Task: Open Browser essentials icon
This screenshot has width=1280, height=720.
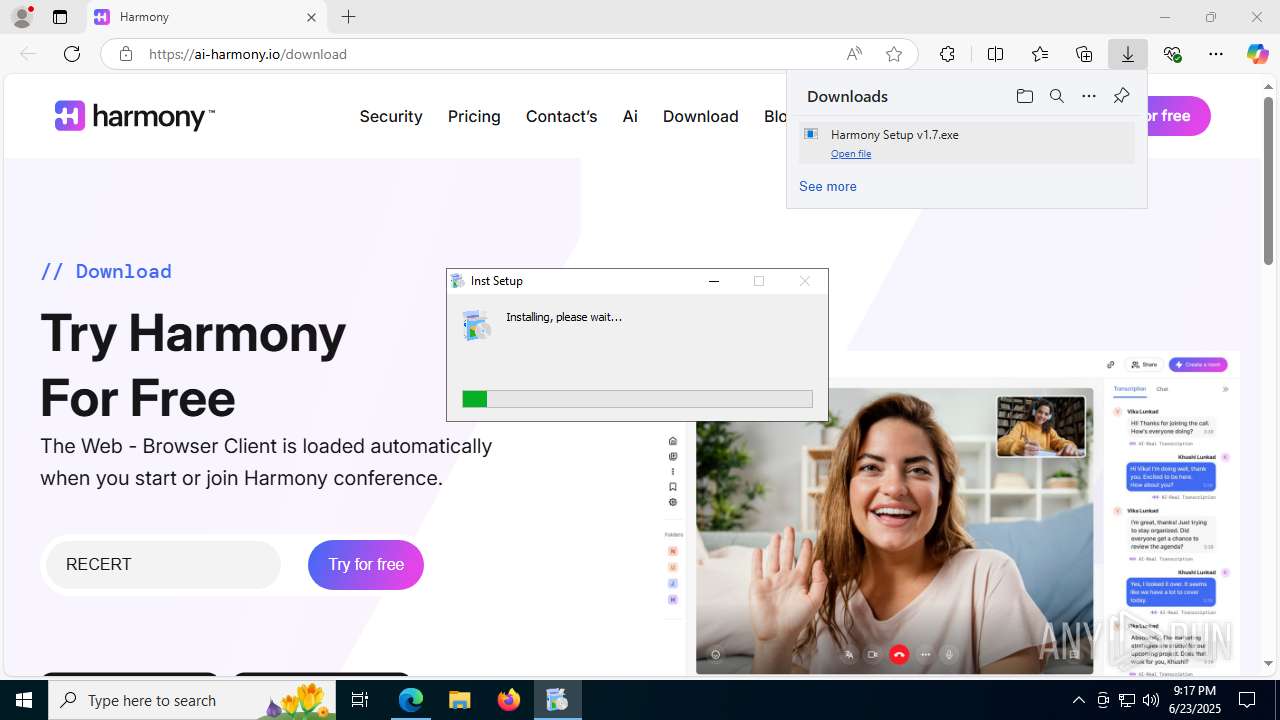Action: pyautogui.click(x=1172, y=54)
